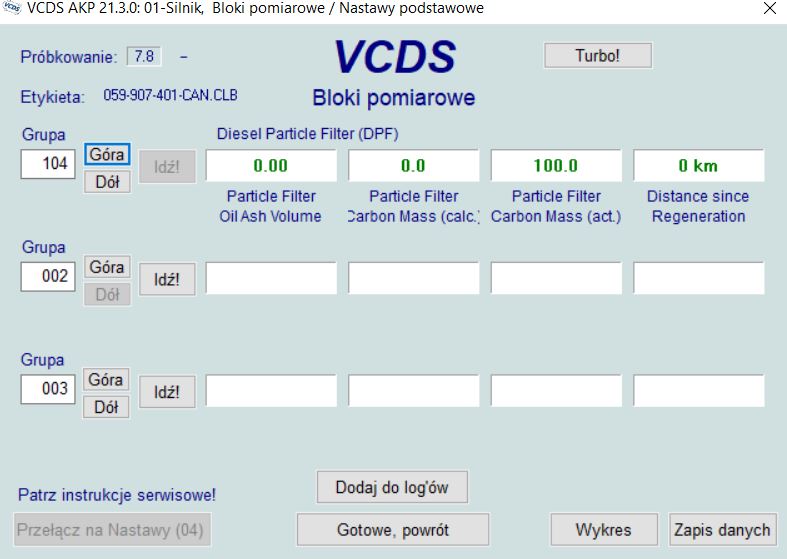Click the Carbon Mass (calc.) value 0.0
The height and width of the screenshot is (559, 787).
pos(414,165)
